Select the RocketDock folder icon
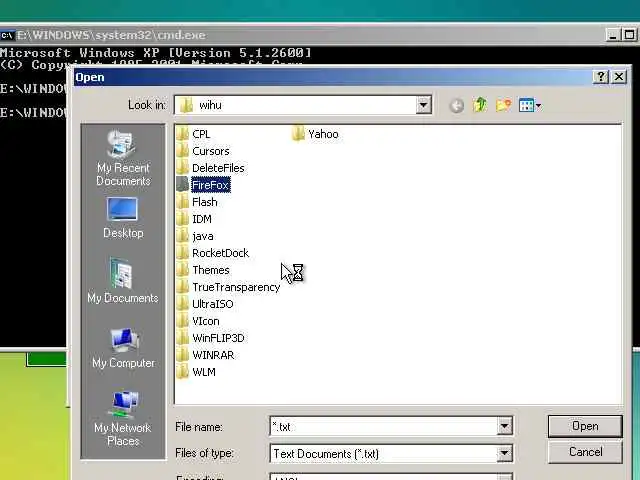640x480 pixels. [182, 253]
